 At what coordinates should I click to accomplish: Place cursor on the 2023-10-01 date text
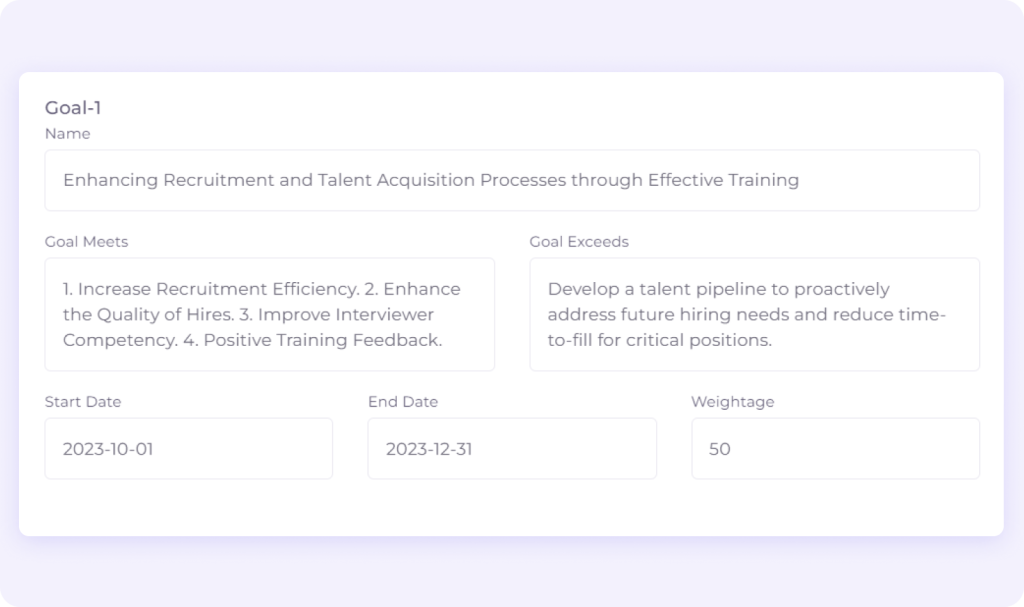click(108, 449)
